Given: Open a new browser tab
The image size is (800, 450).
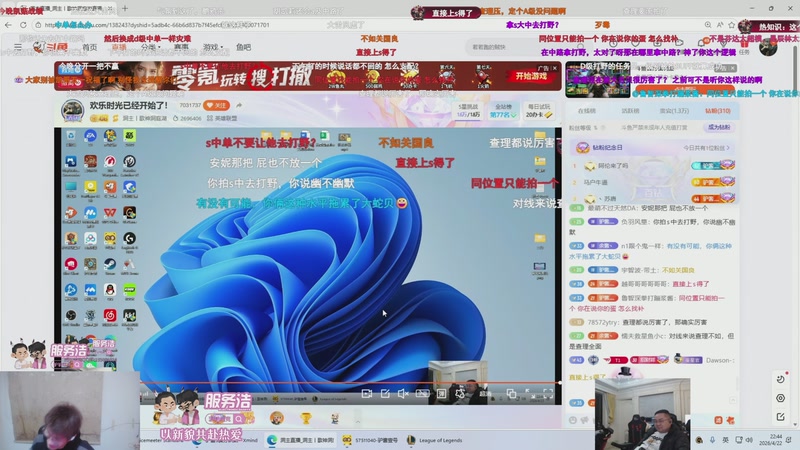Looking at the screenshot, I should click(125, 8).
